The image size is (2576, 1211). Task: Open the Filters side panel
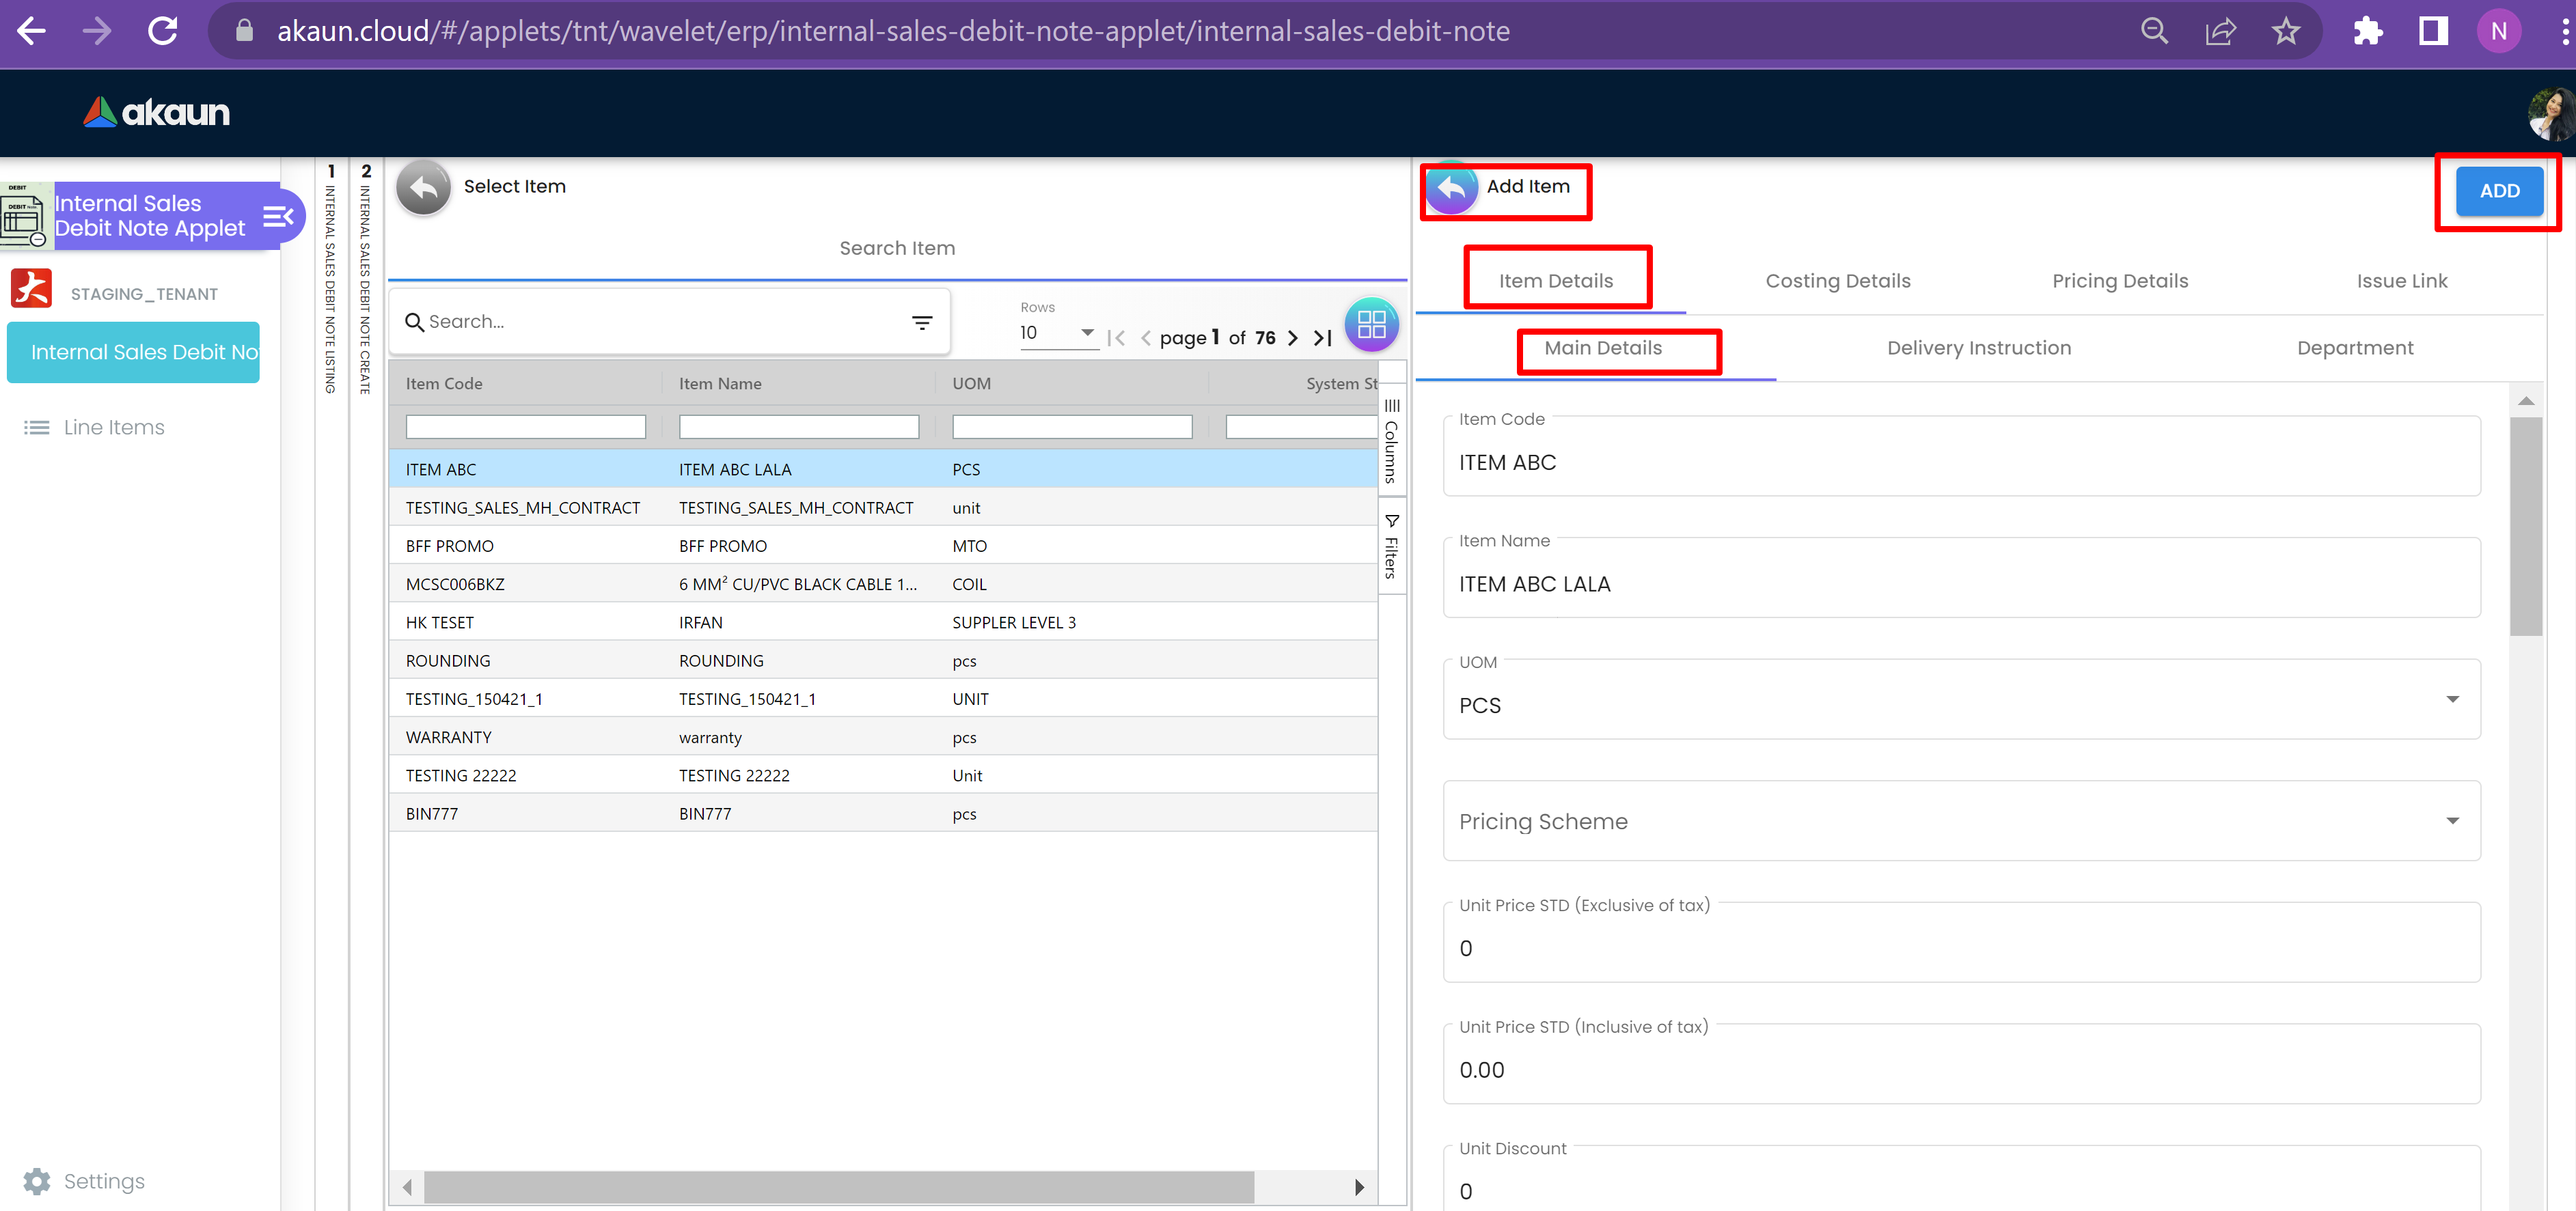click(1391, 546)
